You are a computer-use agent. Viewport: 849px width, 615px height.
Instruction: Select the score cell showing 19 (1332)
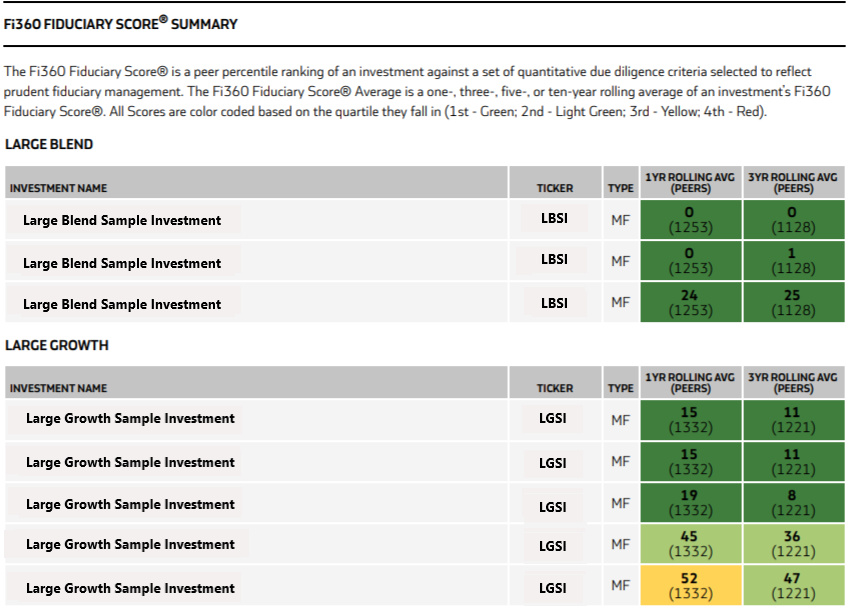tap(690, 502)
